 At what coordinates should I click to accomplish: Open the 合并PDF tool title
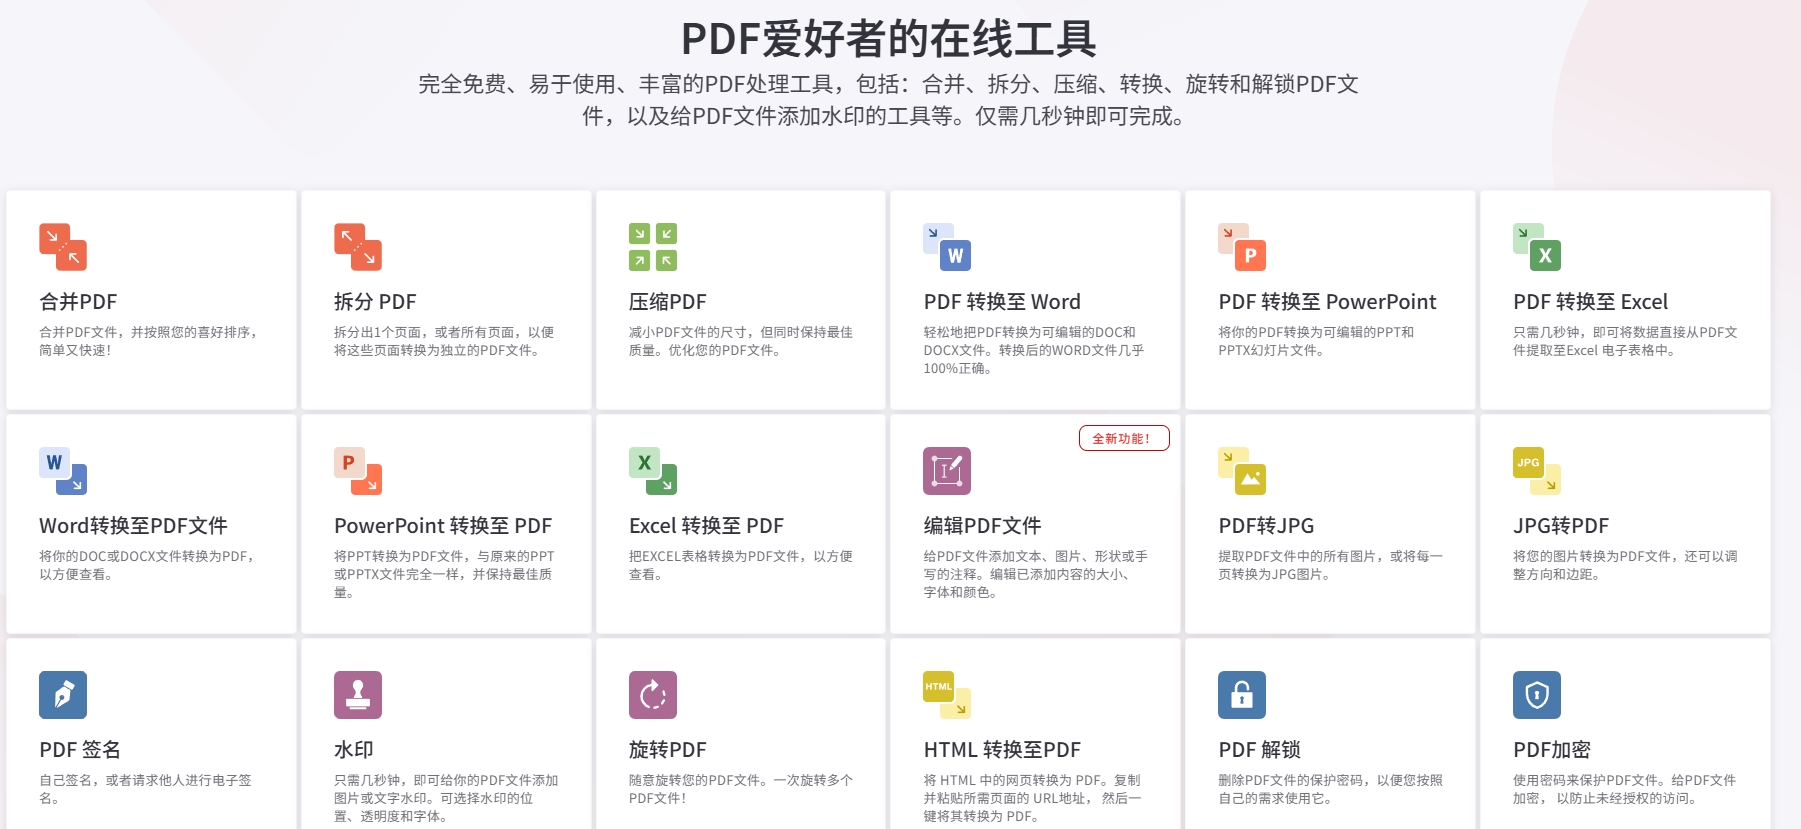tap(78, 302)
